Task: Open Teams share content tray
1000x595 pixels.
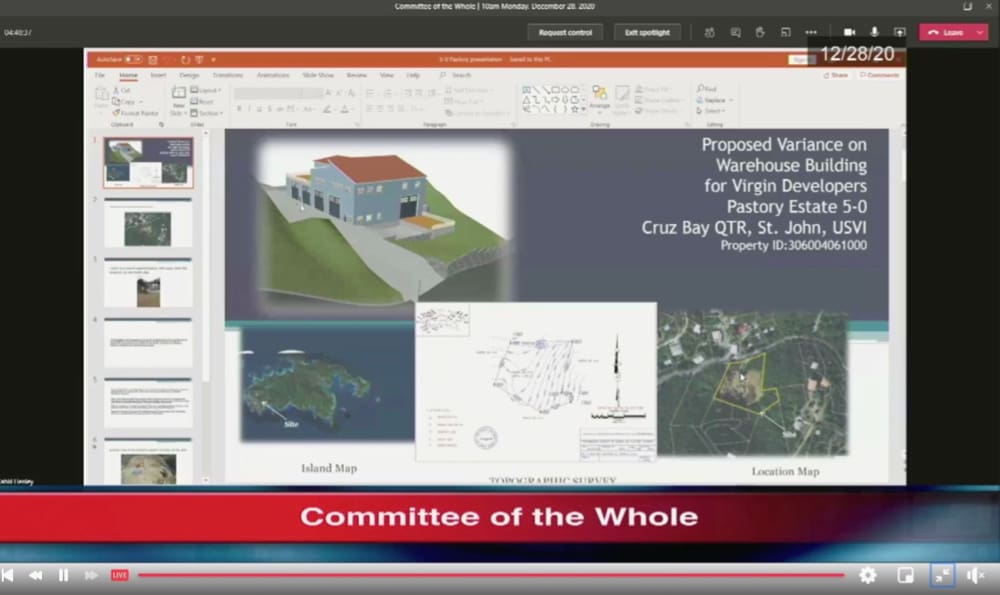Action: pyautogui.click(x=900, y=33)
